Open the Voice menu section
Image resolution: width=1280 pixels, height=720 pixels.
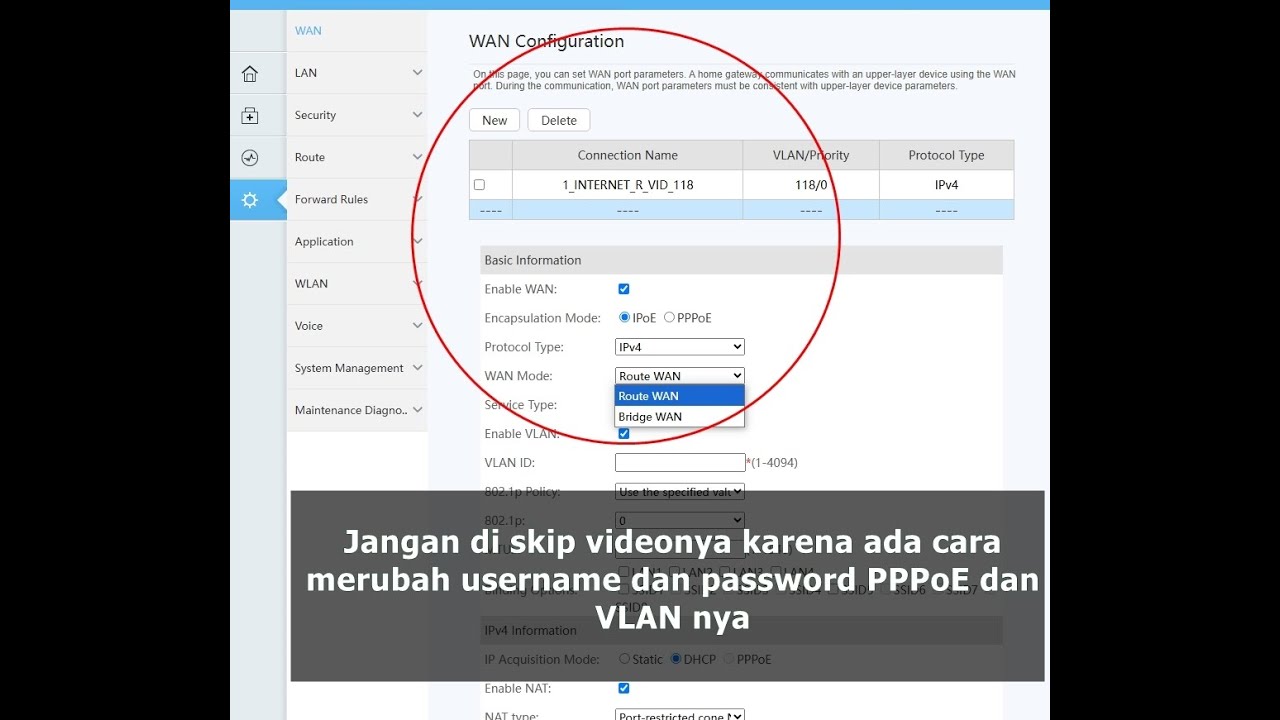357,325
